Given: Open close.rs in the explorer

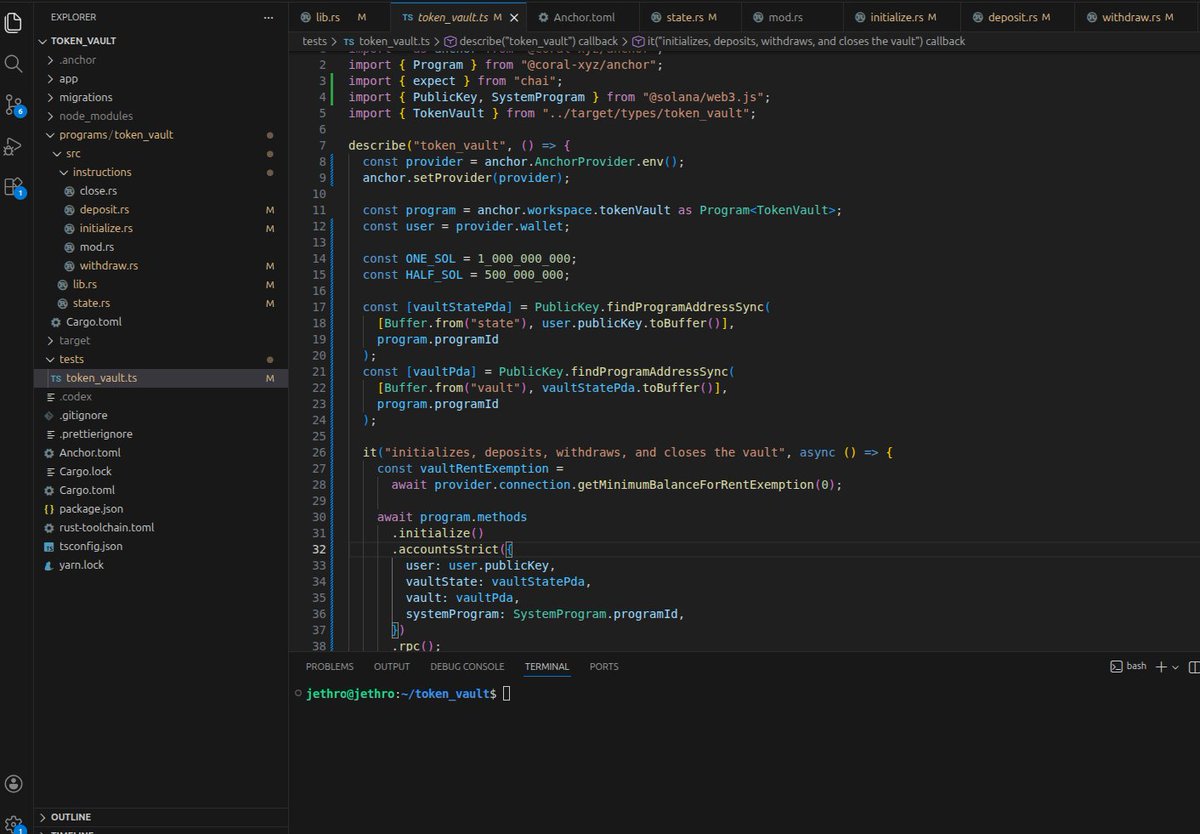Looking at the screenshot, I should (x=161, y=190).
